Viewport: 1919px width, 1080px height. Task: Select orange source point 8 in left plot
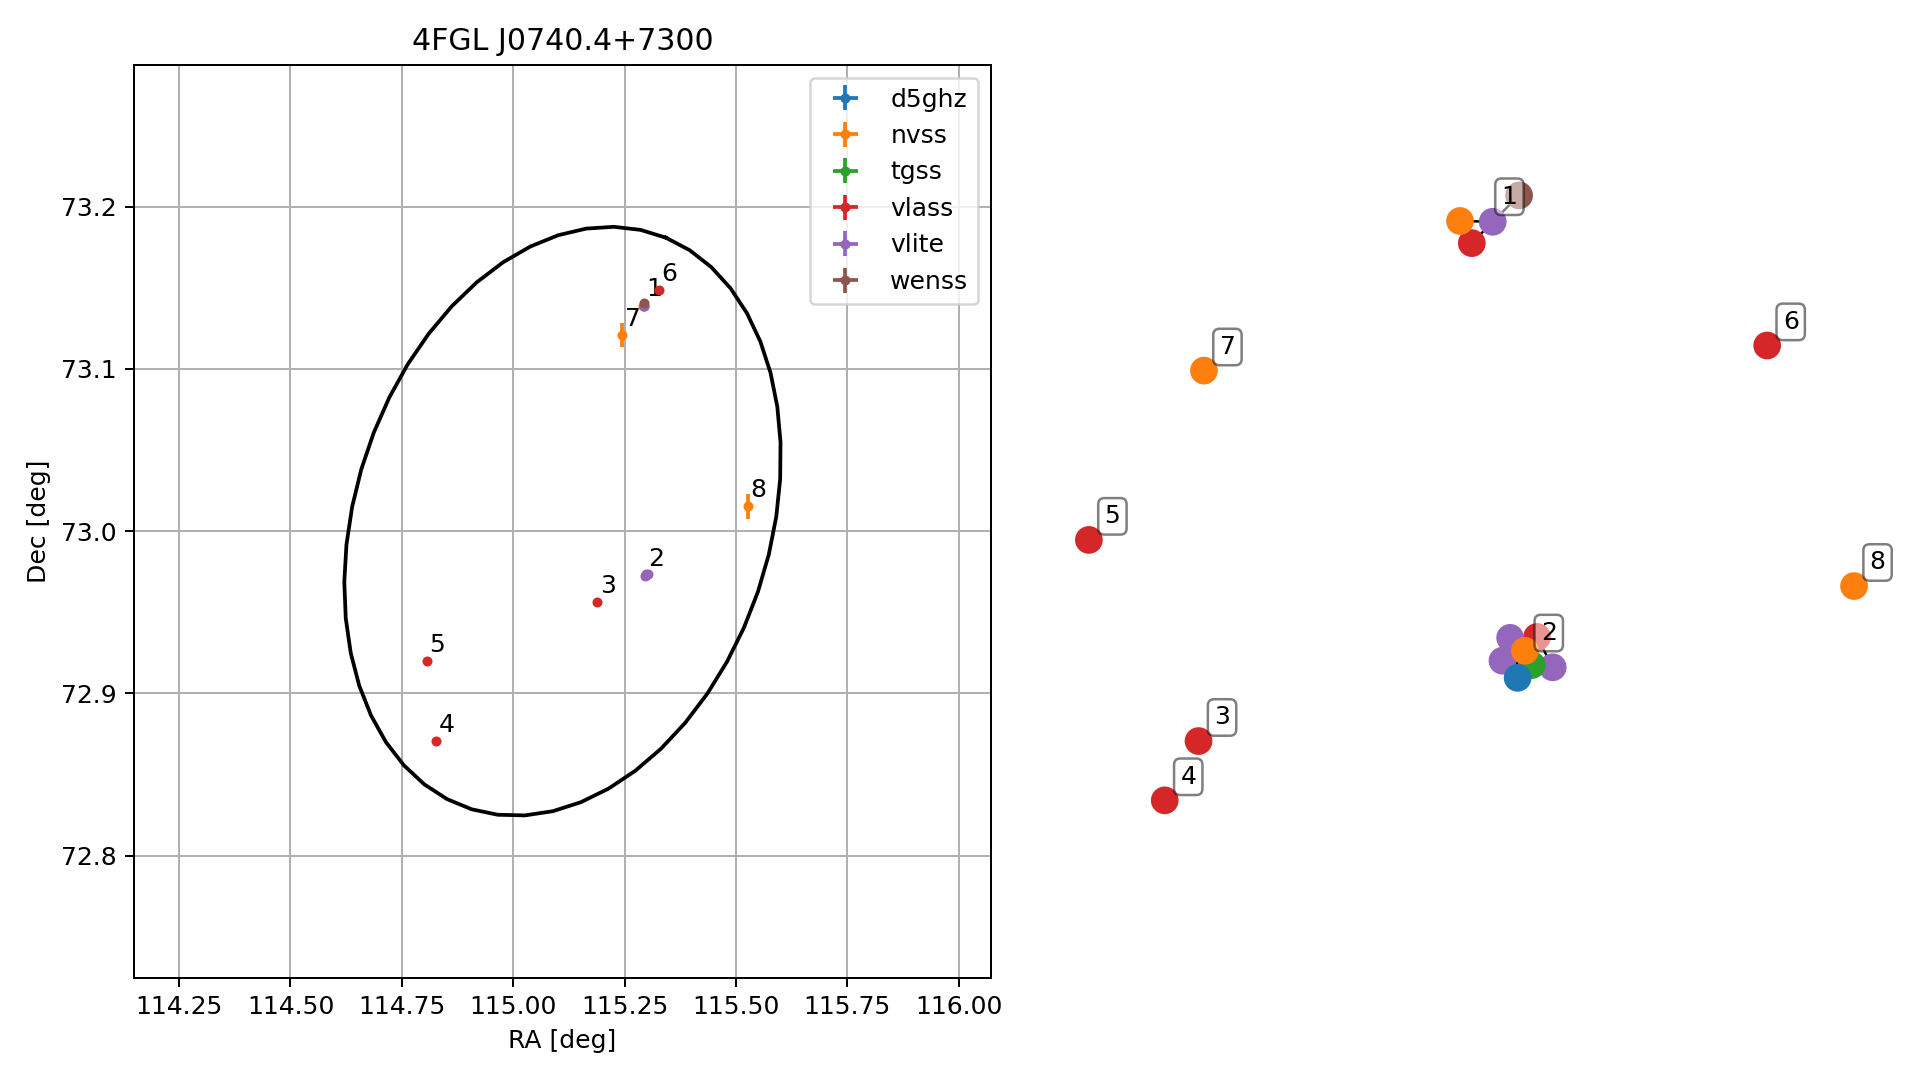(748, 506)
